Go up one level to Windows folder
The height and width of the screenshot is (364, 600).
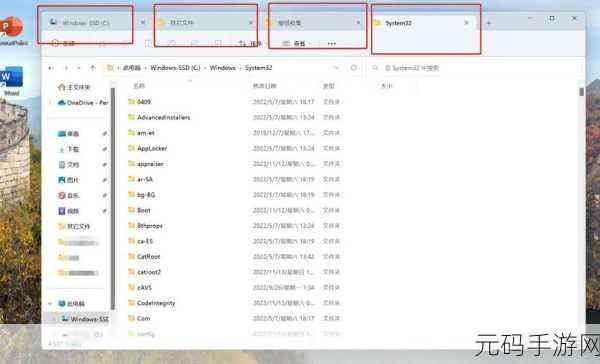tap(93, 68)
